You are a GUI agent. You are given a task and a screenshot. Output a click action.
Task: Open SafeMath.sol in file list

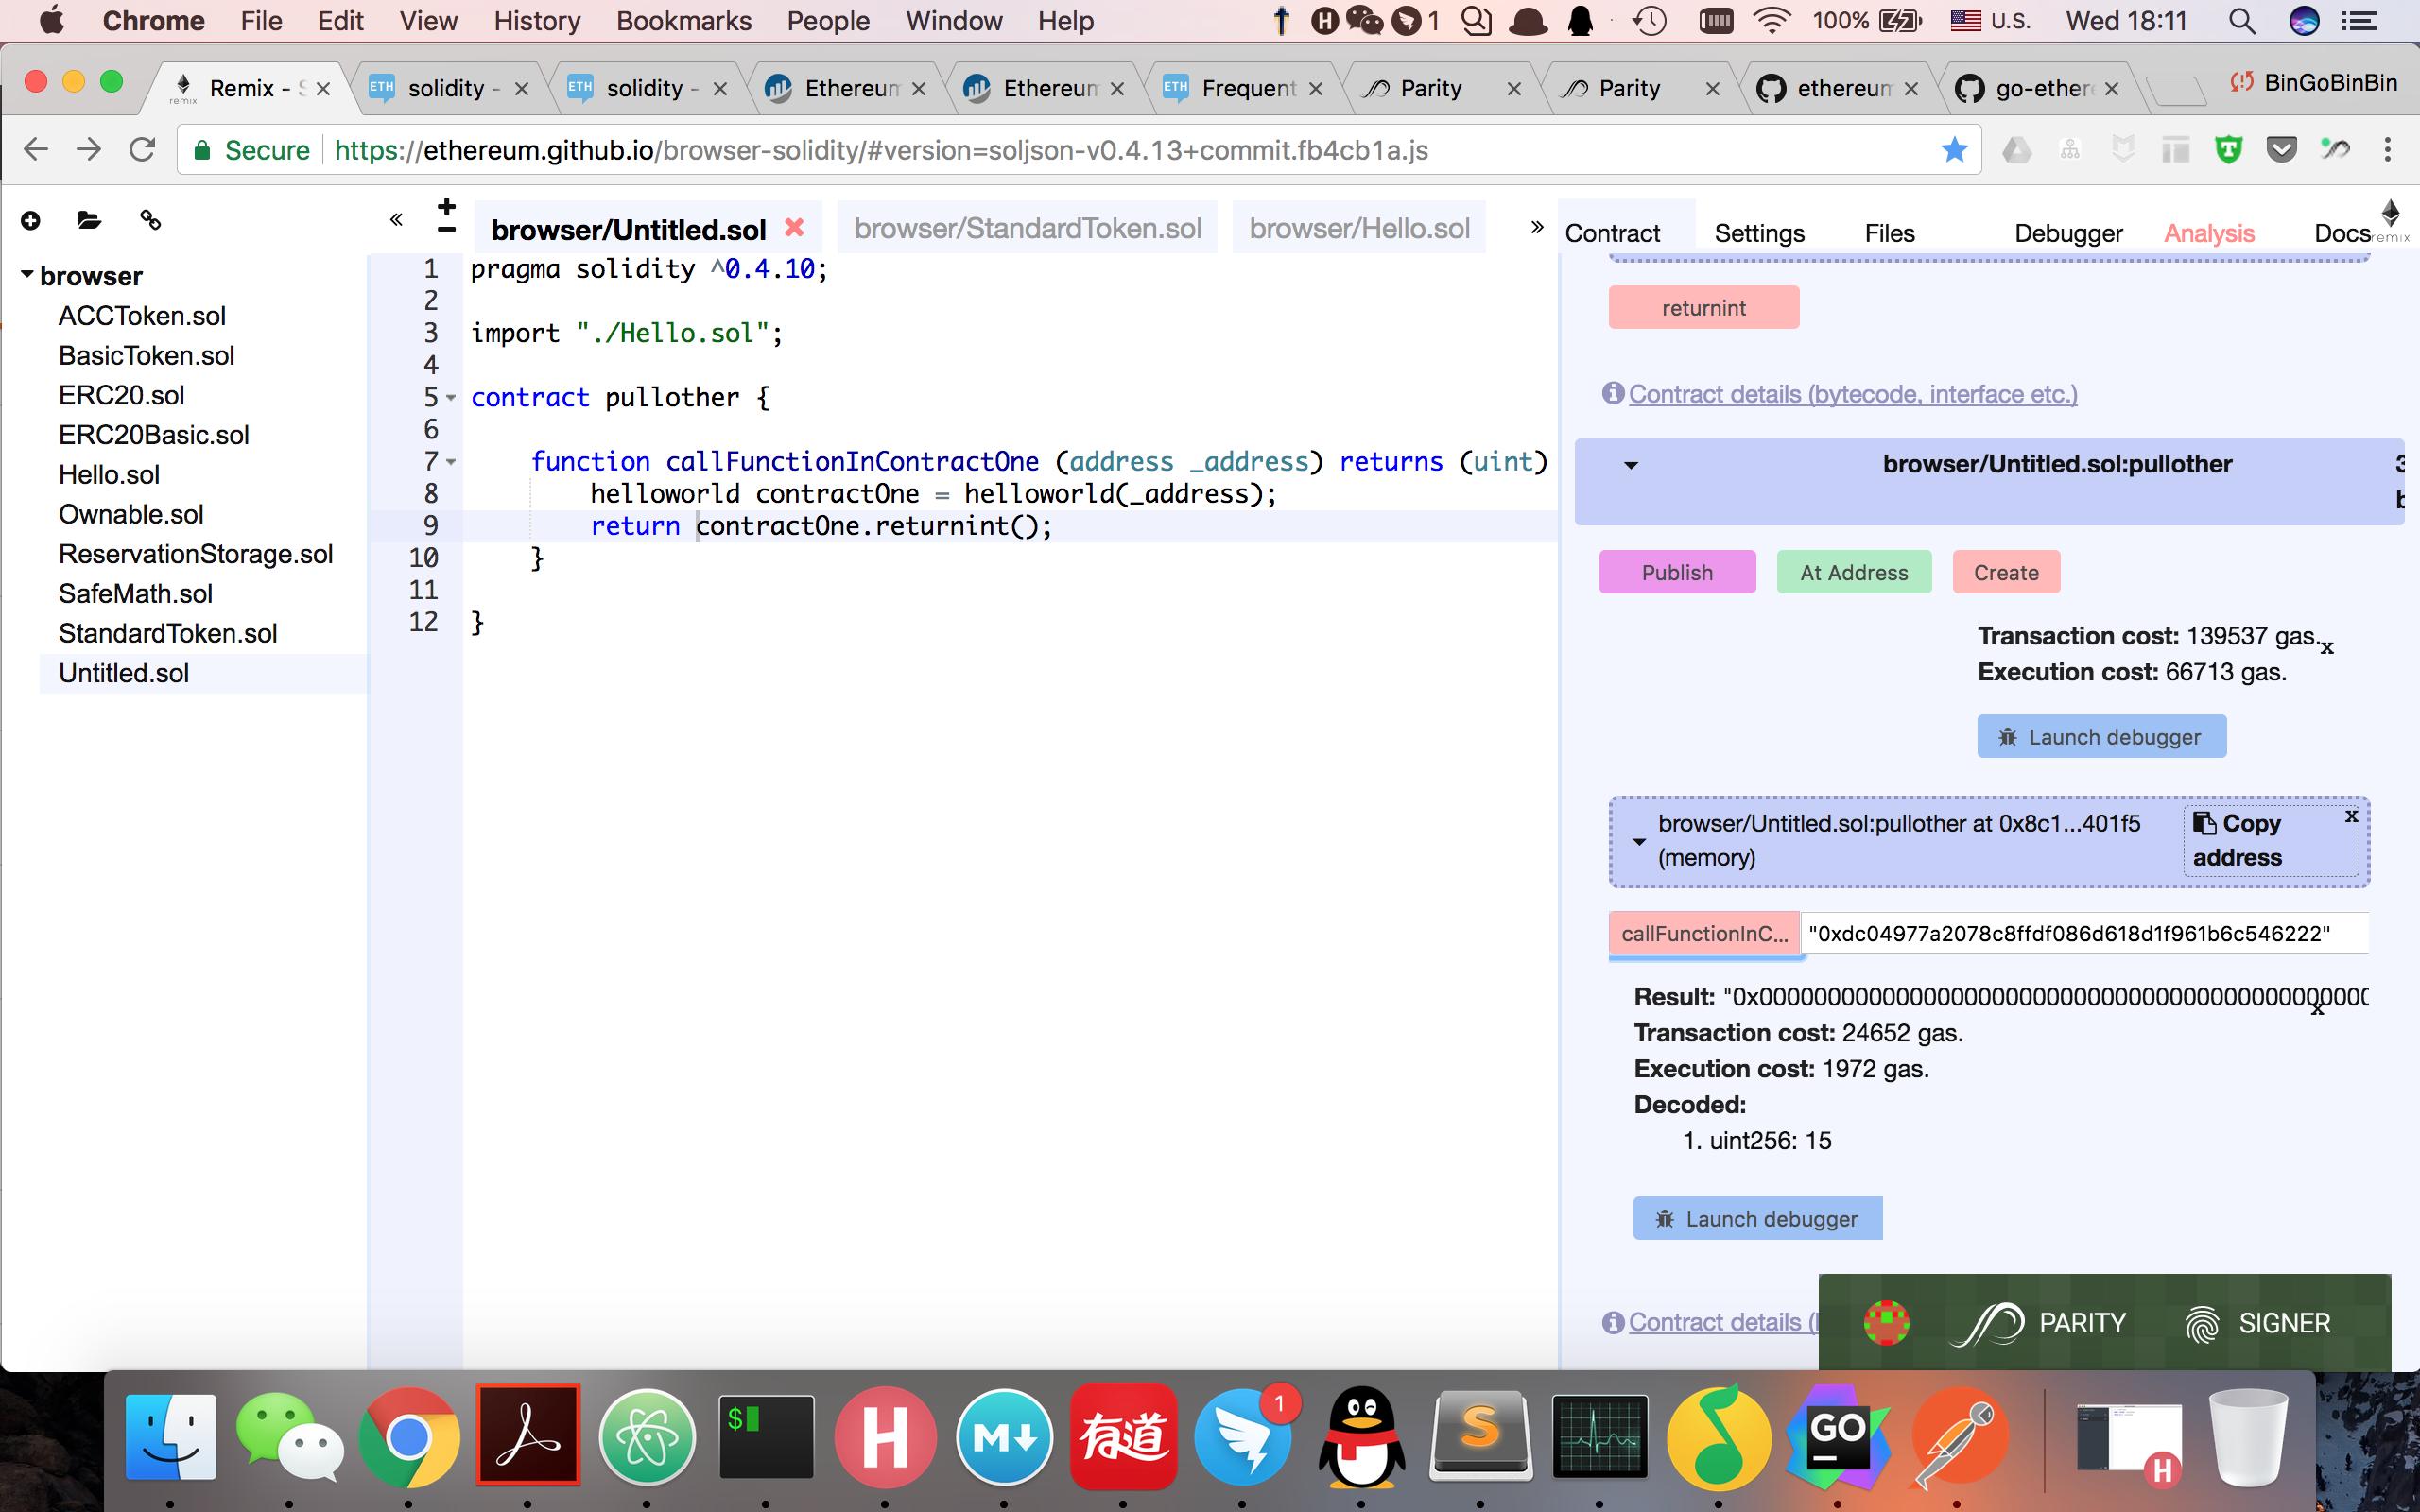[135, 594]
